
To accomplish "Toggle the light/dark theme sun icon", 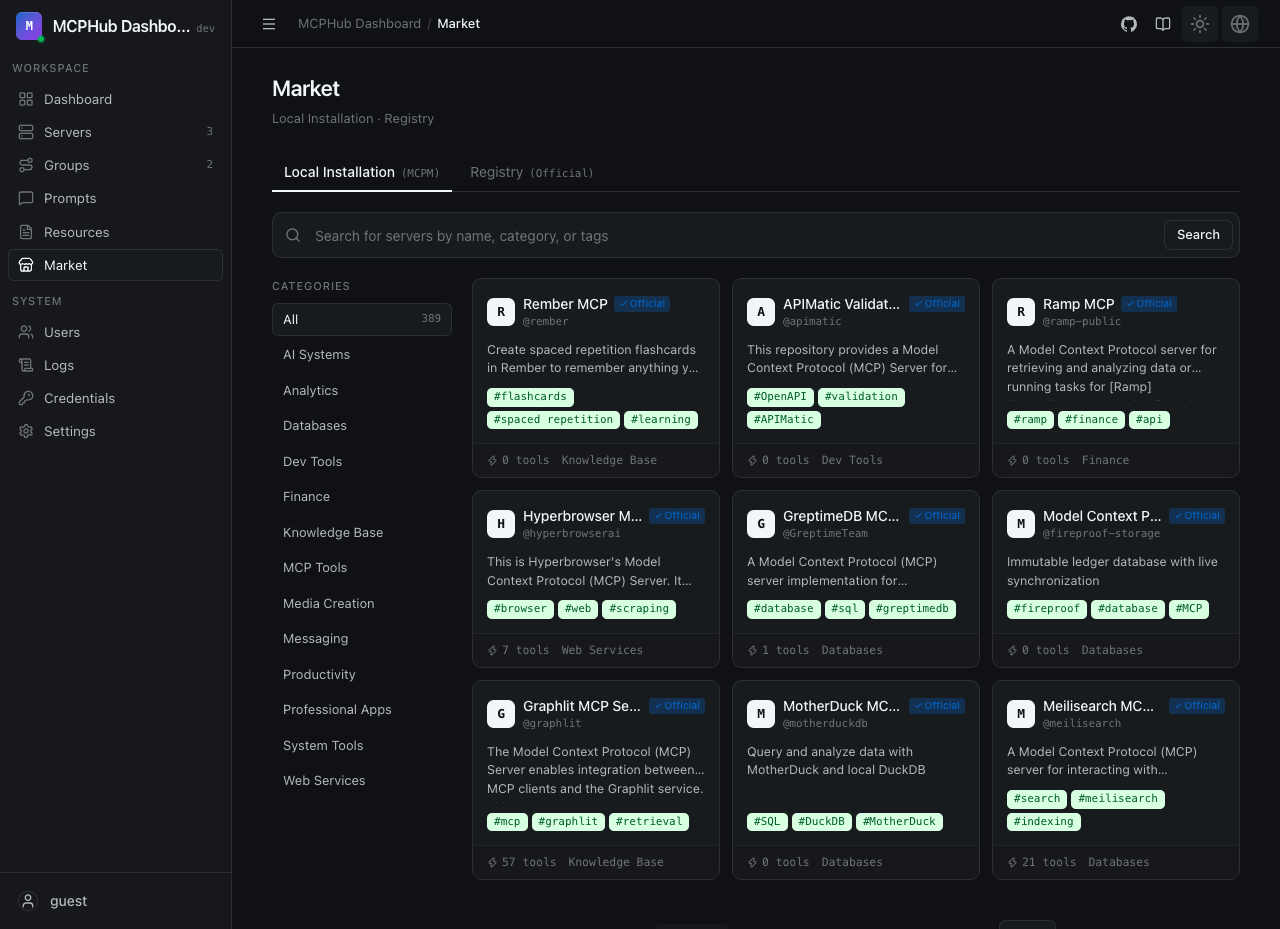I will click(1200, 24).
